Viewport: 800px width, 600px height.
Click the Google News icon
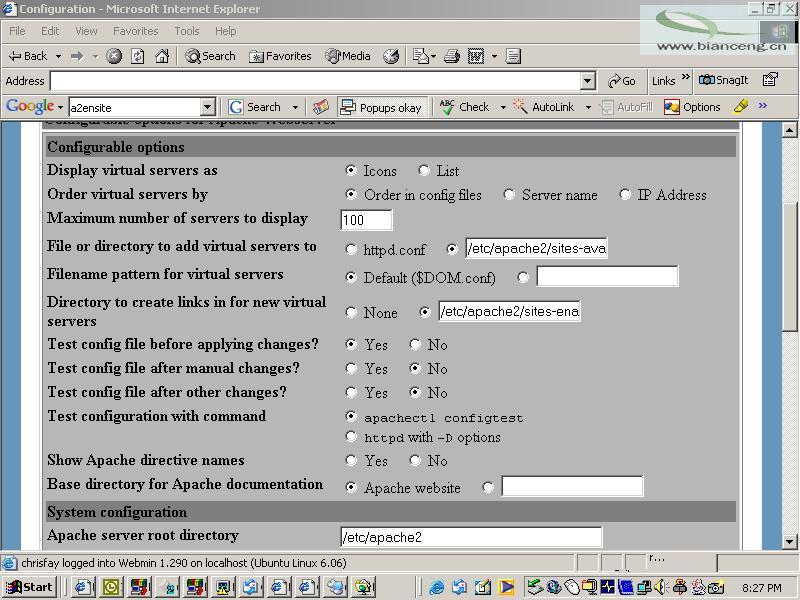320,107
